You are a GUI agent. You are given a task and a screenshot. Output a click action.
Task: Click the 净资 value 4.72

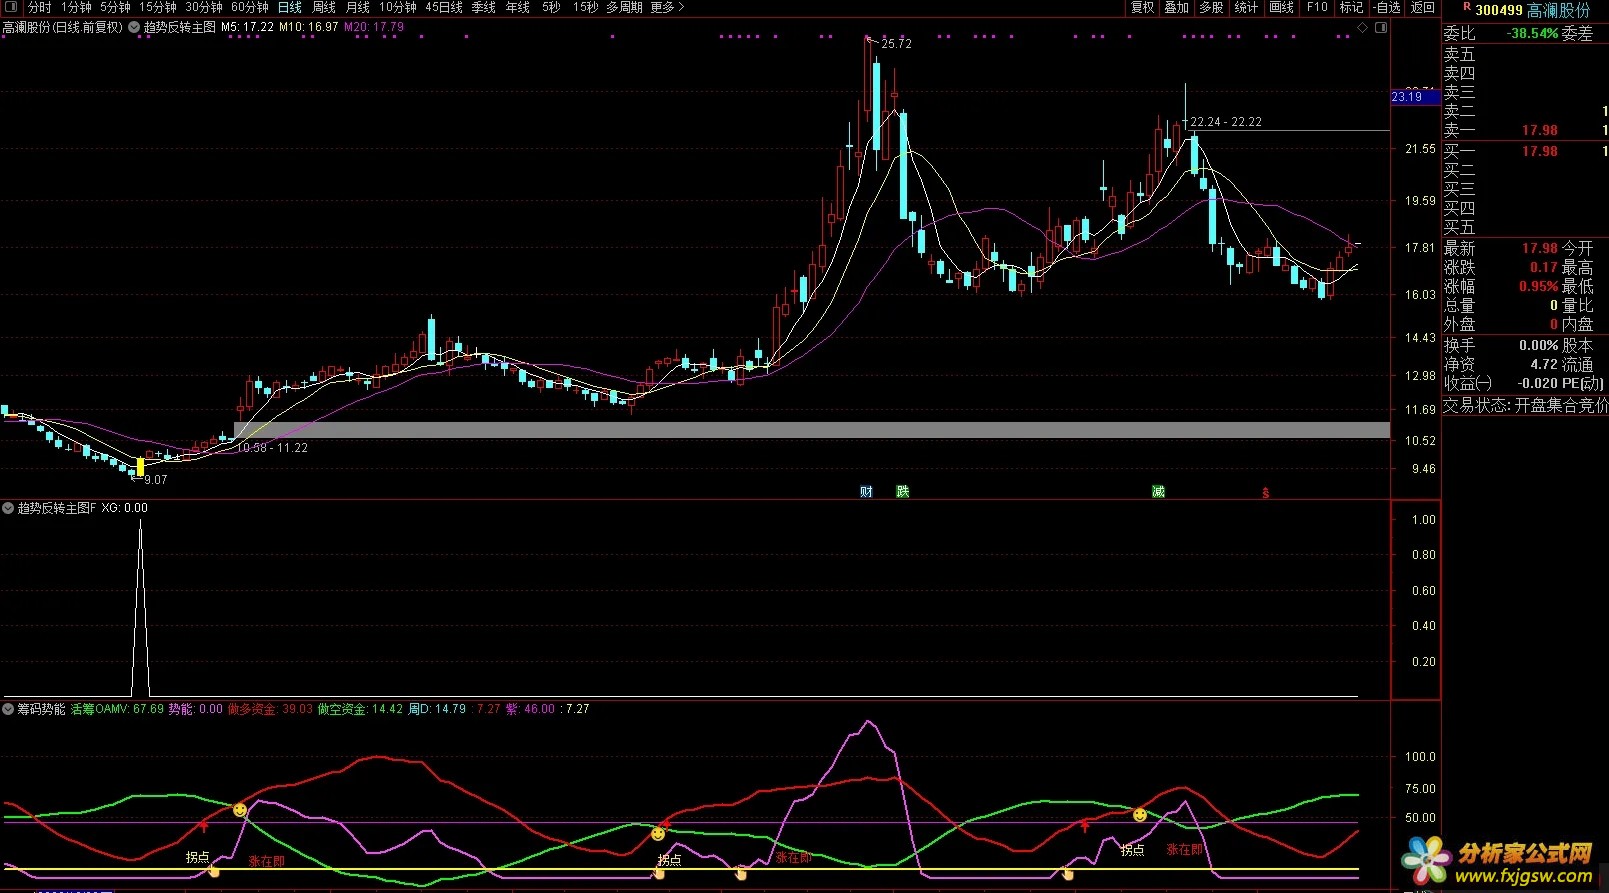[x=1544, y=364]
